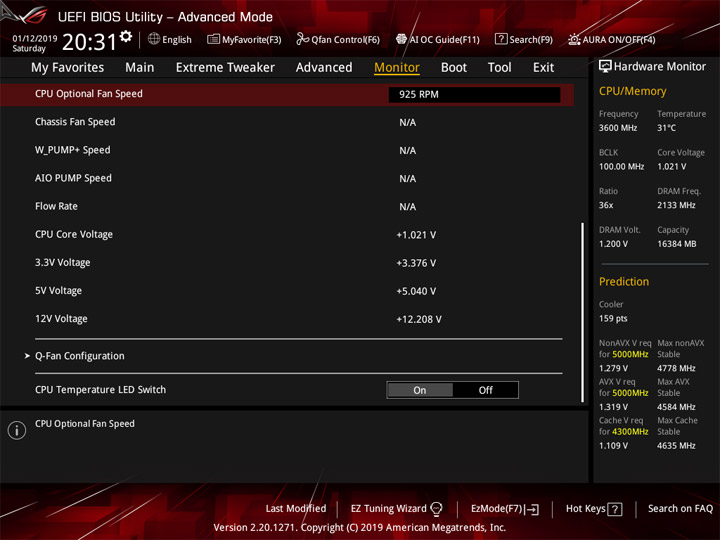The width and height of the screenshot is (720, 540).
Task: Click the info icon in help area
Action: click(17, 430)
